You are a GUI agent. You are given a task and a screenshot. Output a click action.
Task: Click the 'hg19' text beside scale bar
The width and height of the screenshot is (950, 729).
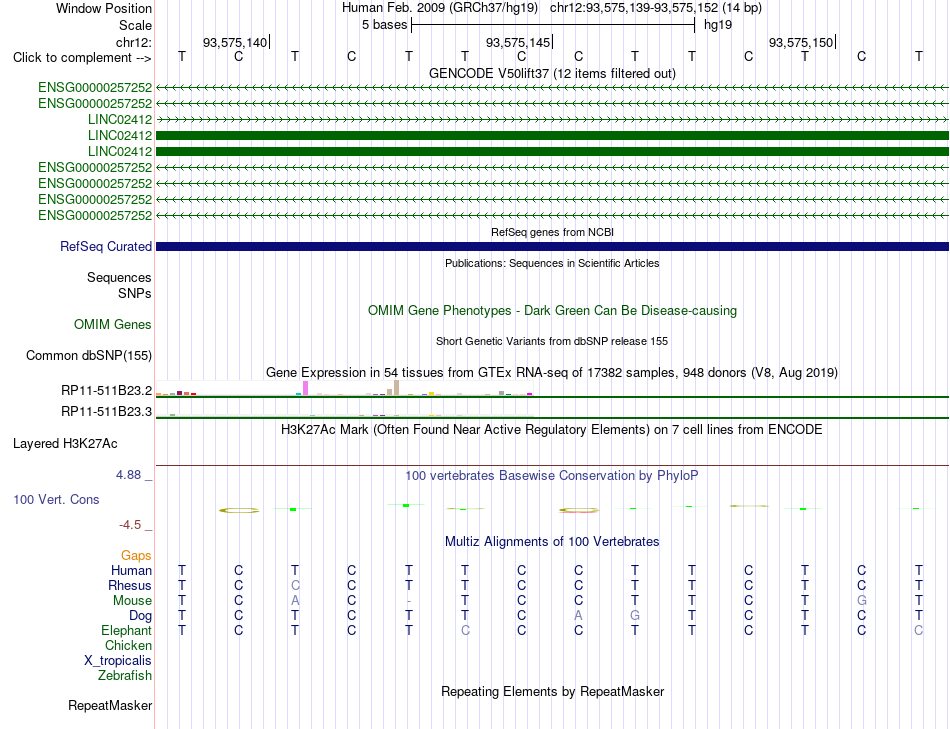(718, 25)
